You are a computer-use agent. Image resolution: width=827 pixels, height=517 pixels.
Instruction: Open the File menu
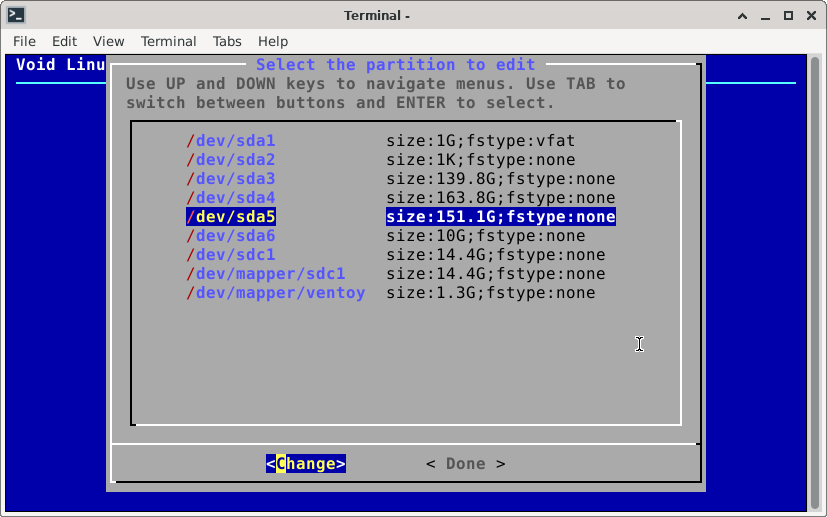click(x=24, y=41)
